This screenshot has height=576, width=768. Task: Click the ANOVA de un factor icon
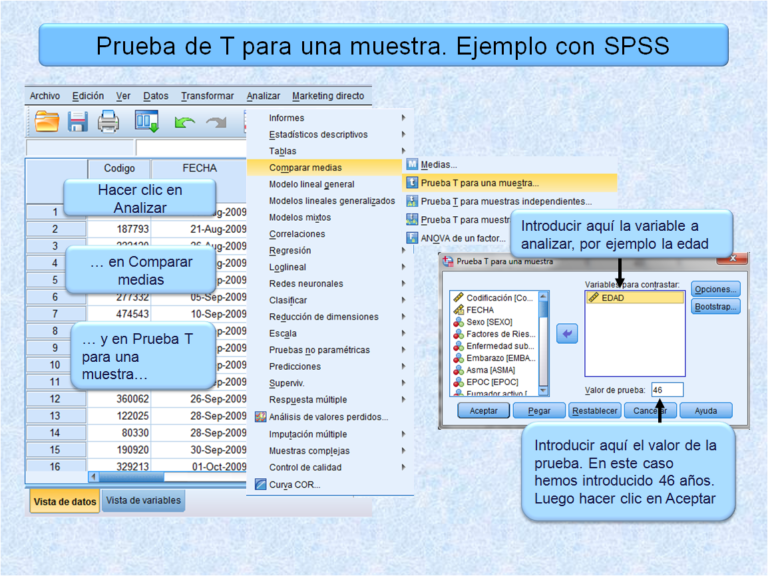tap(412, 238)
